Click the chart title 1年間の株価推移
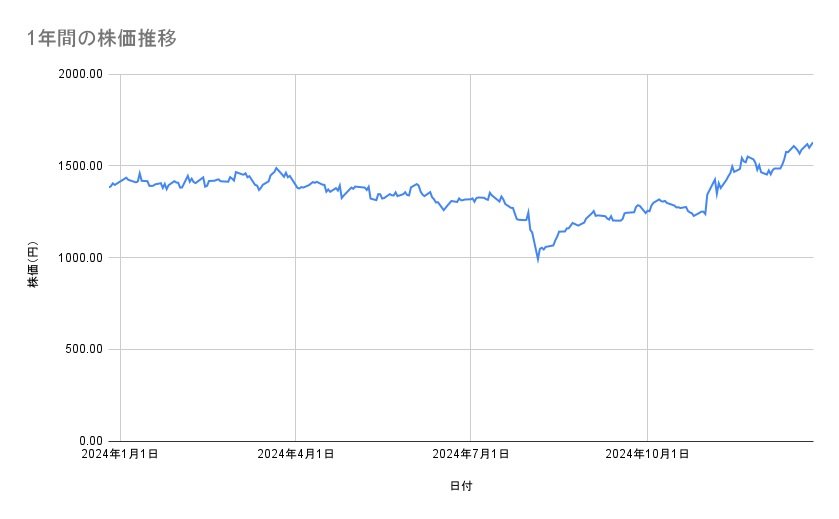This screenshot has height=519, width=839. coord(103,39)
